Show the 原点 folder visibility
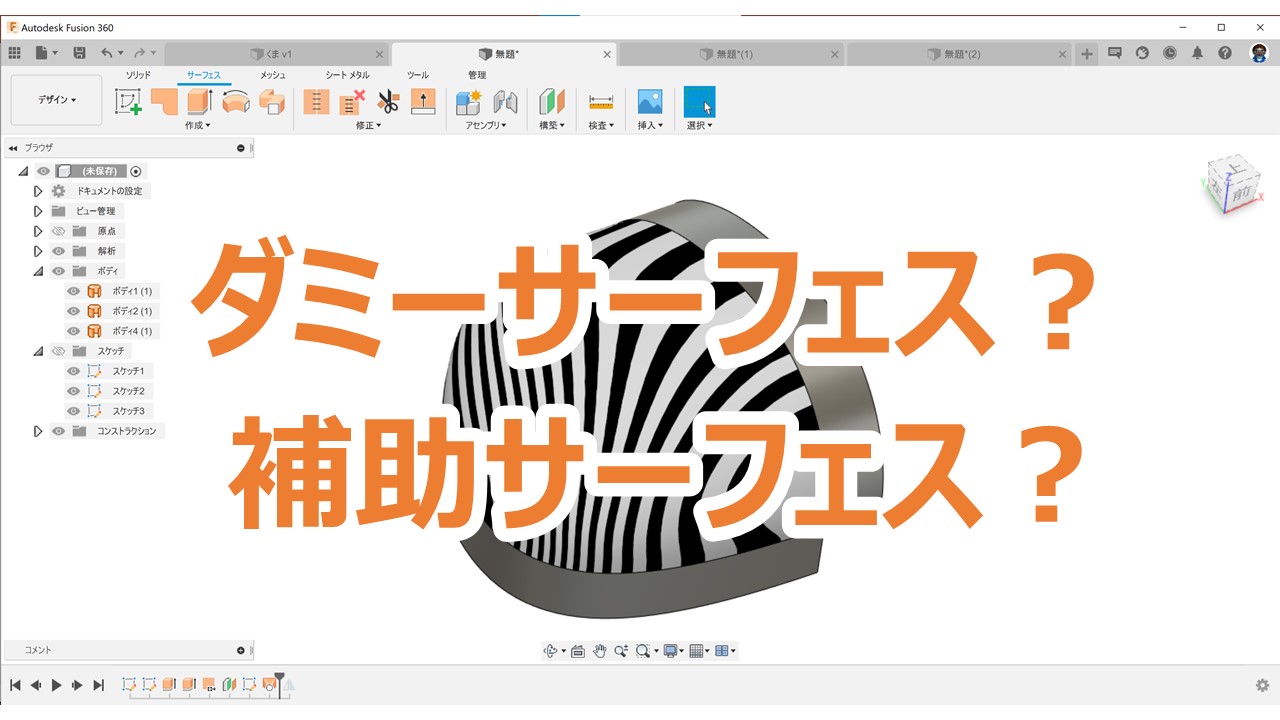 click(x=58, y=231)
